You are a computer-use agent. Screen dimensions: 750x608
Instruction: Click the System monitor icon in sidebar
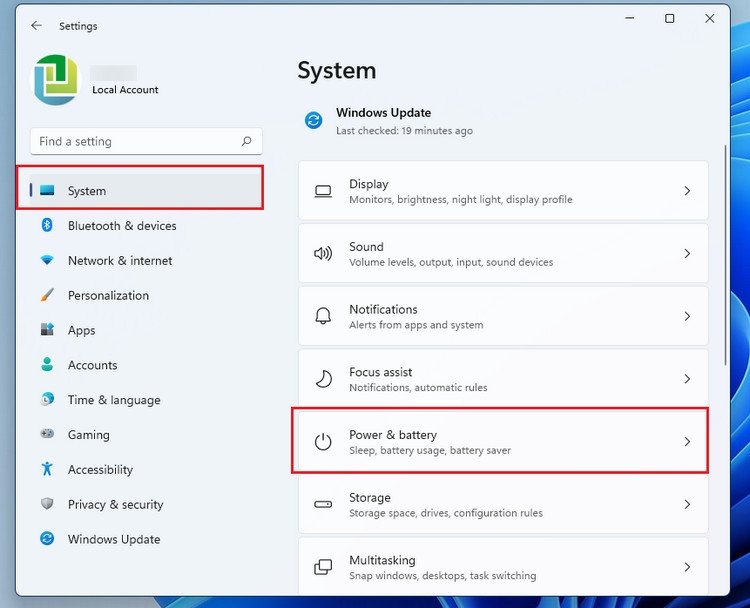[47, 190]
